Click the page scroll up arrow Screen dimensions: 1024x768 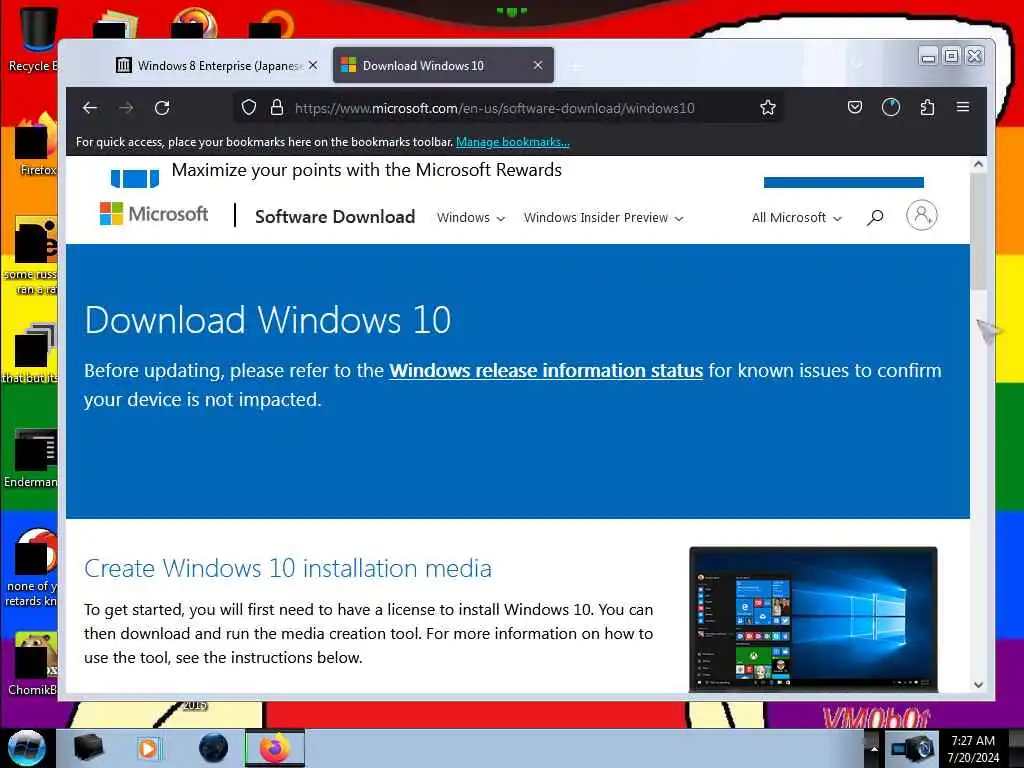(978, 165)
